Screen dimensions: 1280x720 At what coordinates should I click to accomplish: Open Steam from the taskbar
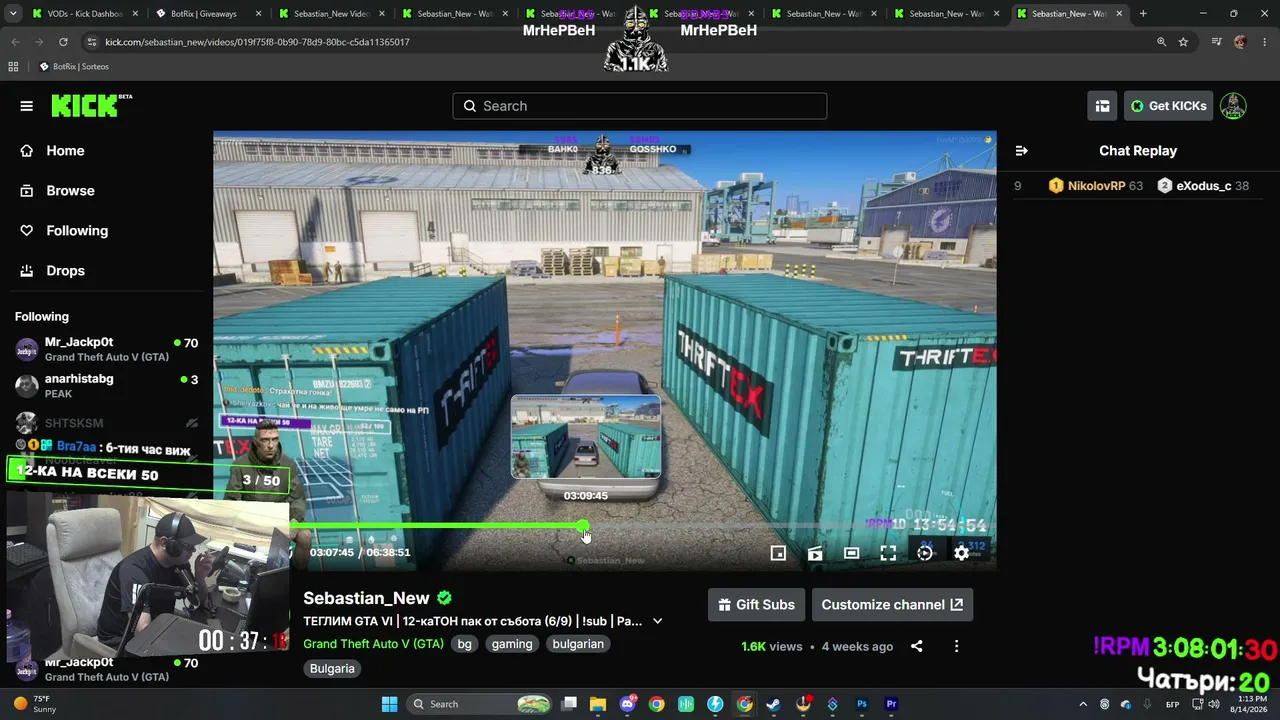pos(773,704)
